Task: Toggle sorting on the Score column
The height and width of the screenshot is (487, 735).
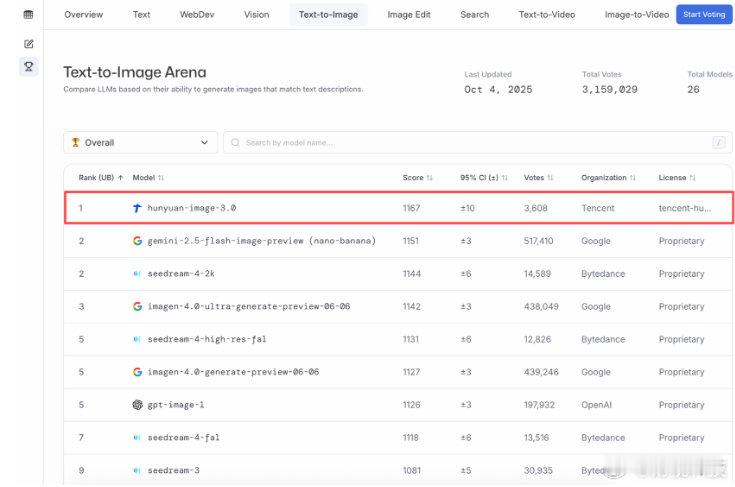Action: click(x=417, y=177)
